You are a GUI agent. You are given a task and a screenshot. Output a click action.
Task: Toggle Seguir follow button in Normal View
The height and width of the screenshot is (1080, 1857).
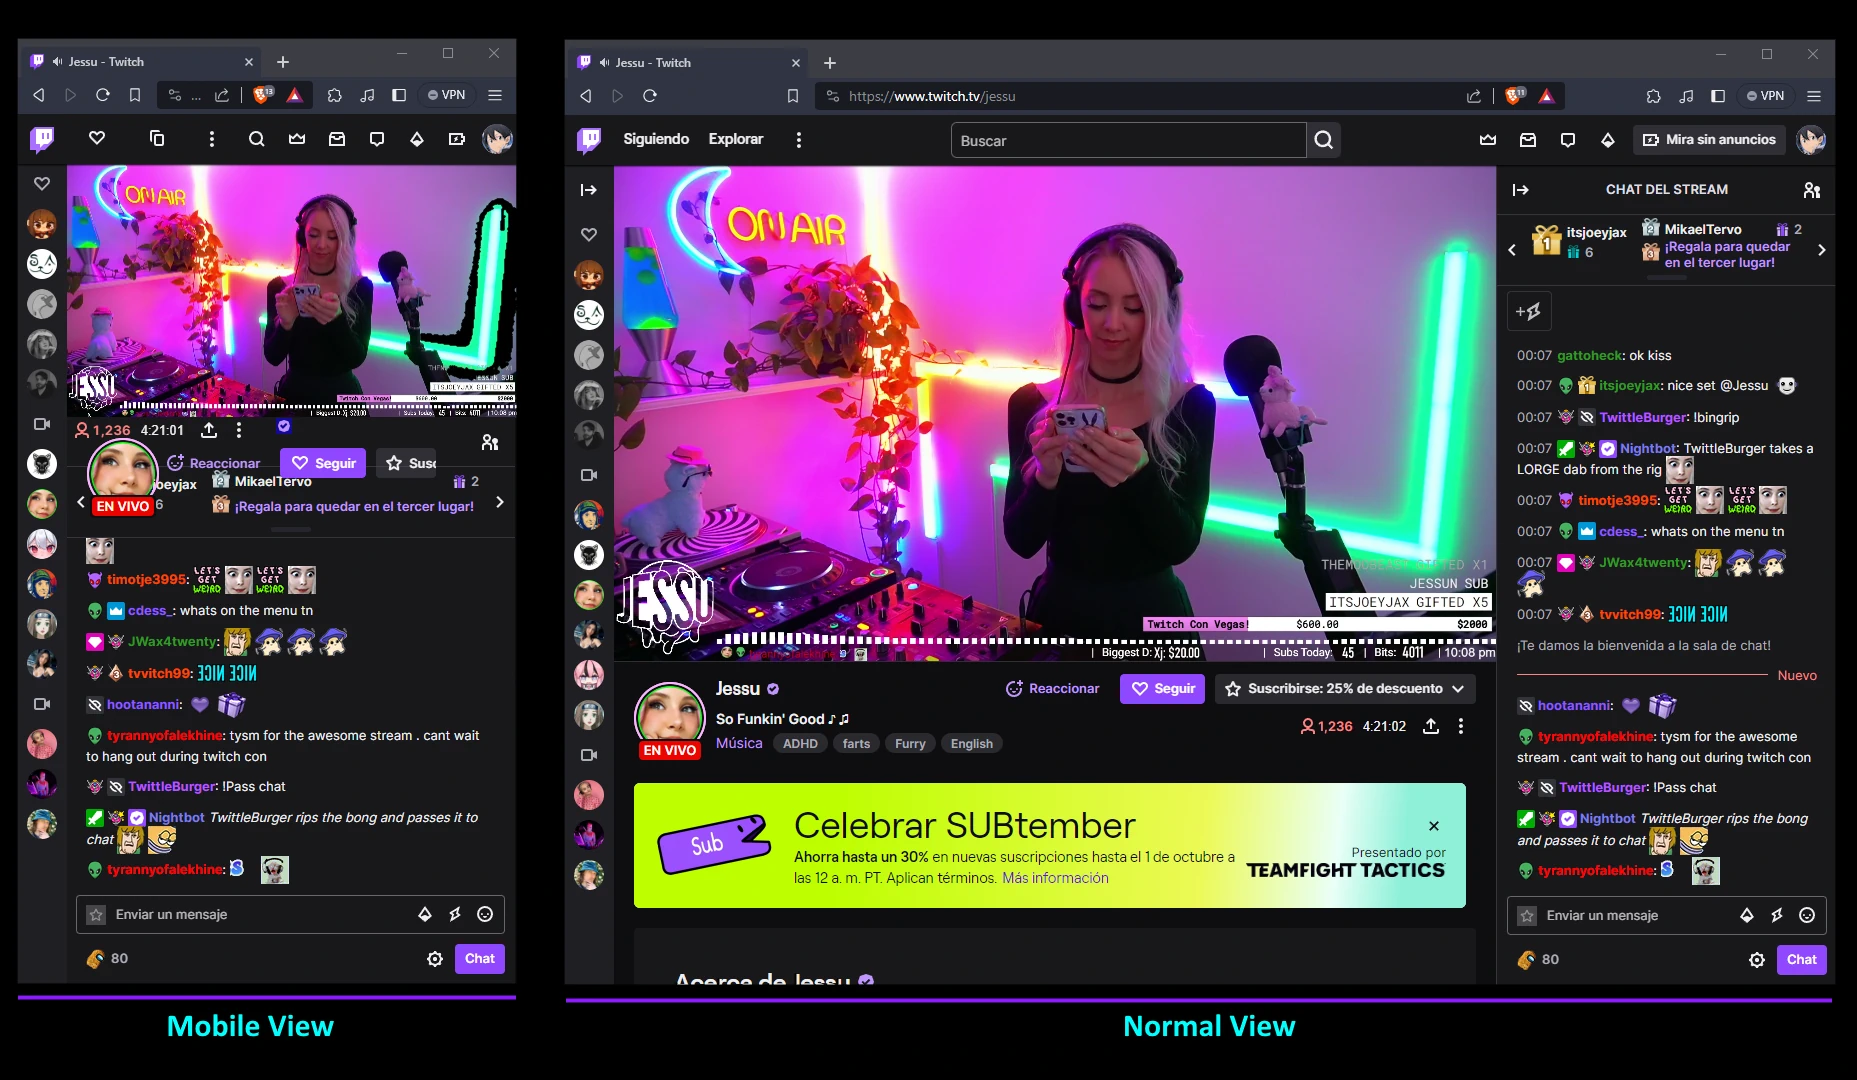(x=1163, y=689)
